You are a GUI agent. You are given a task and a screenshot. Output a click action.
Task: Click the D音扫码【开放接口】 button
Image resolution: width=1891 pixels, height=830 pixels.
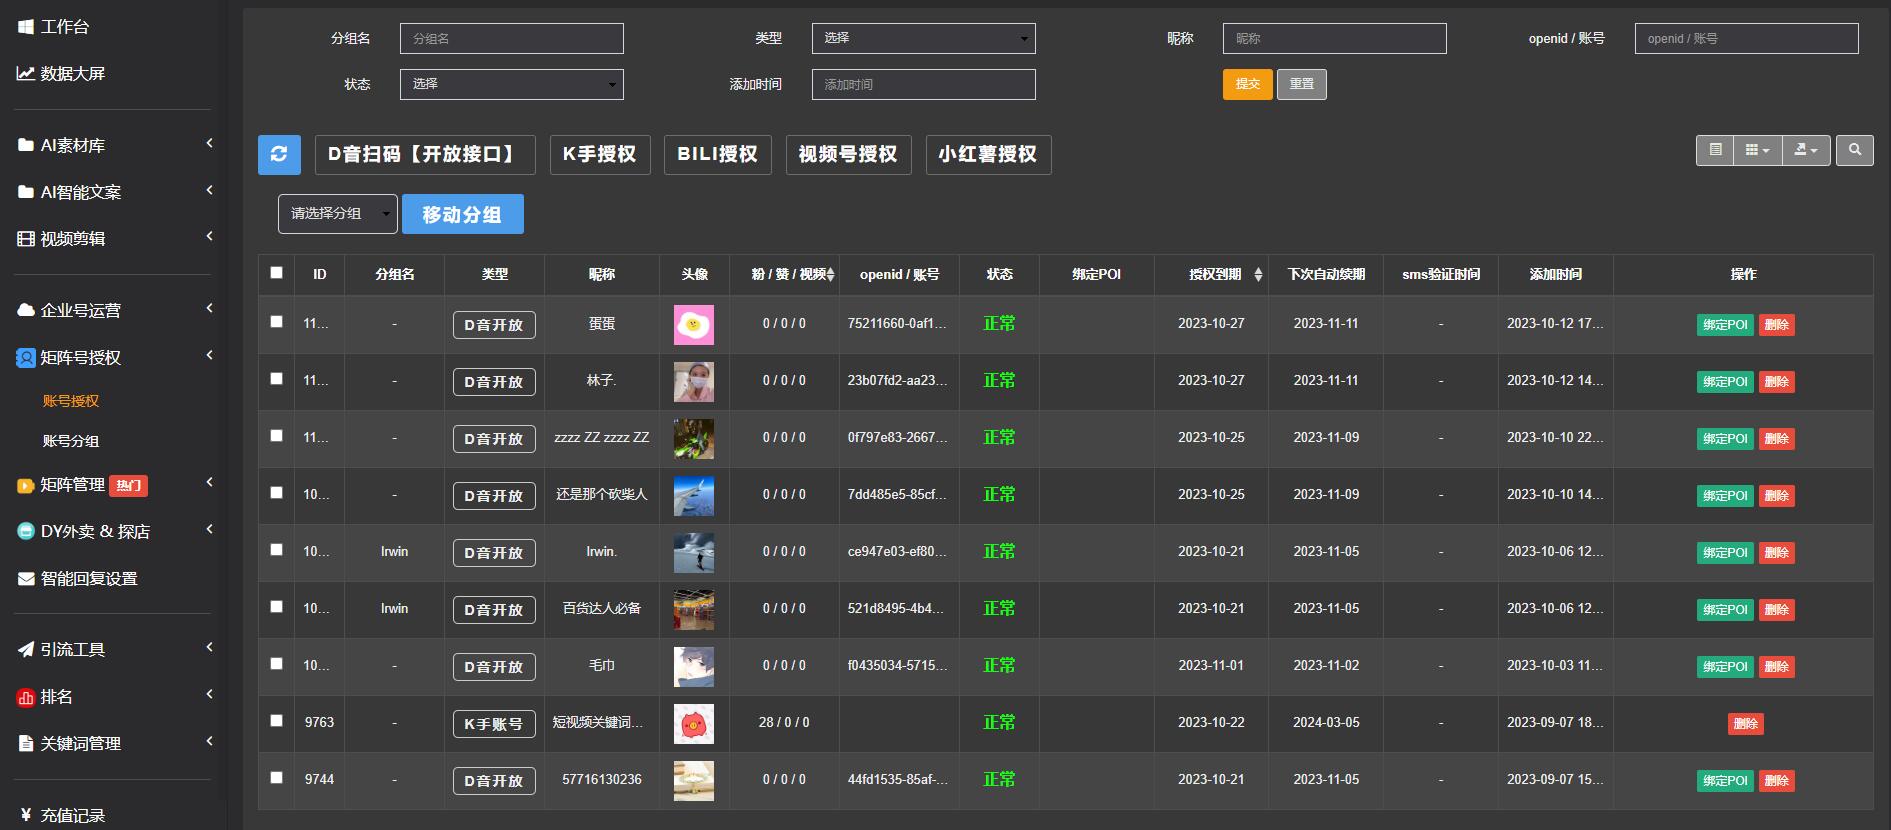pos(425,155)
